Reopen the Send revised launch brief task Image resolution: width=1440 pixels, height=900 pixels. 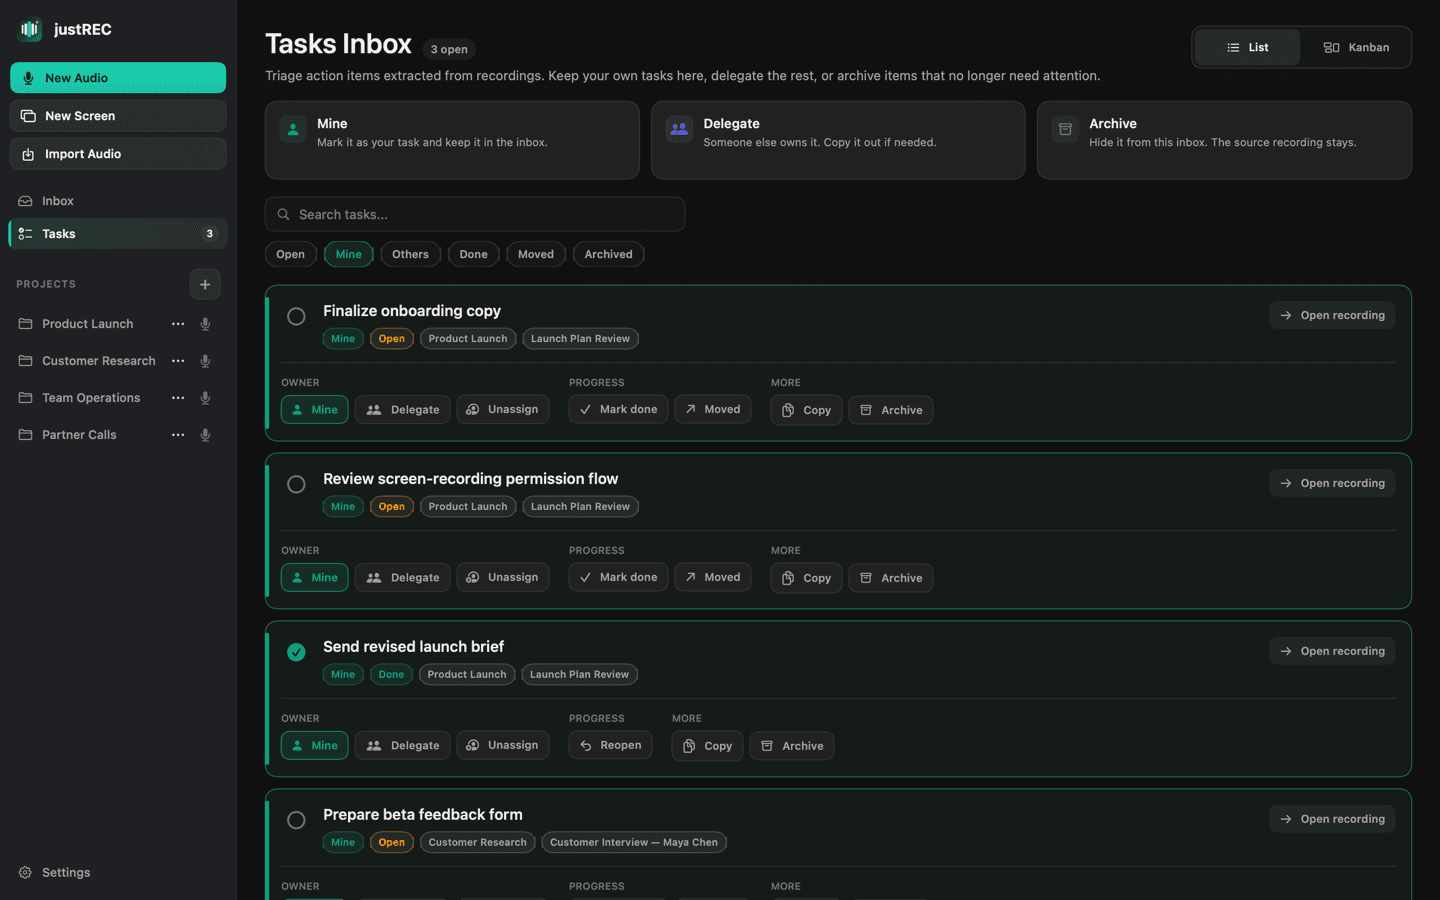pyautogui.click(x=611, y=746)
